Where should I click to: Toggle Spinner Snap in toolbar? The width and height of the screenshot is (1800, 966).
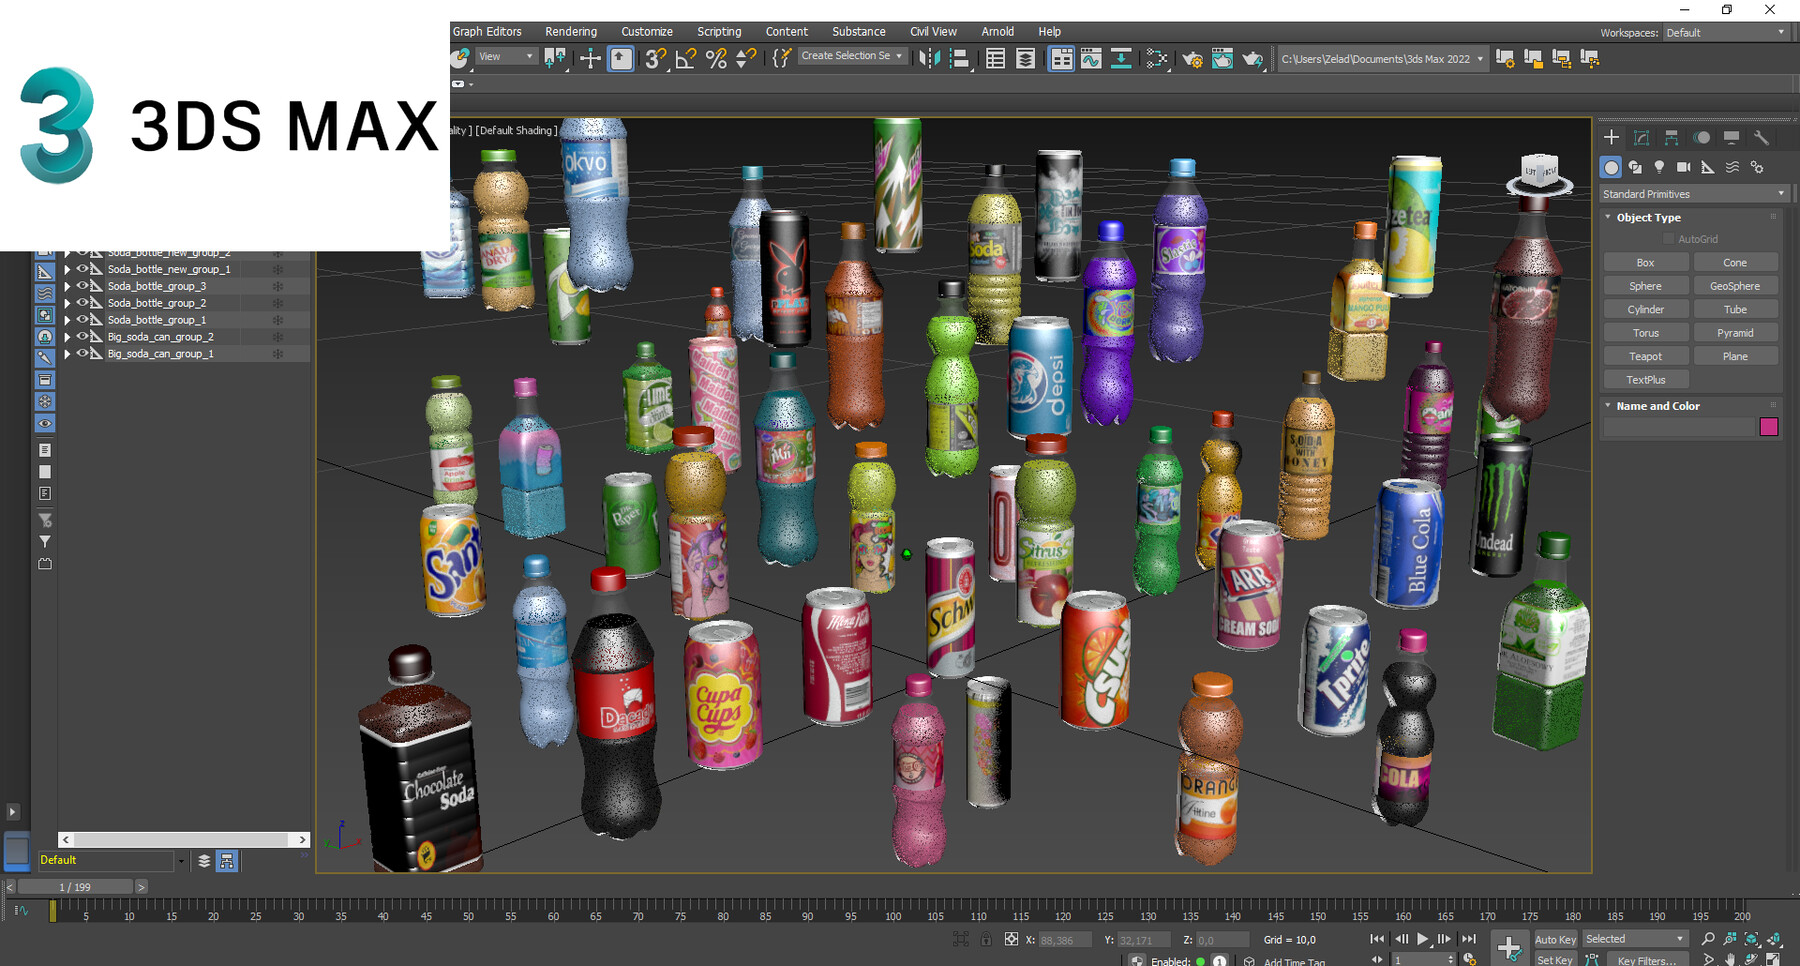coord(746,58)
